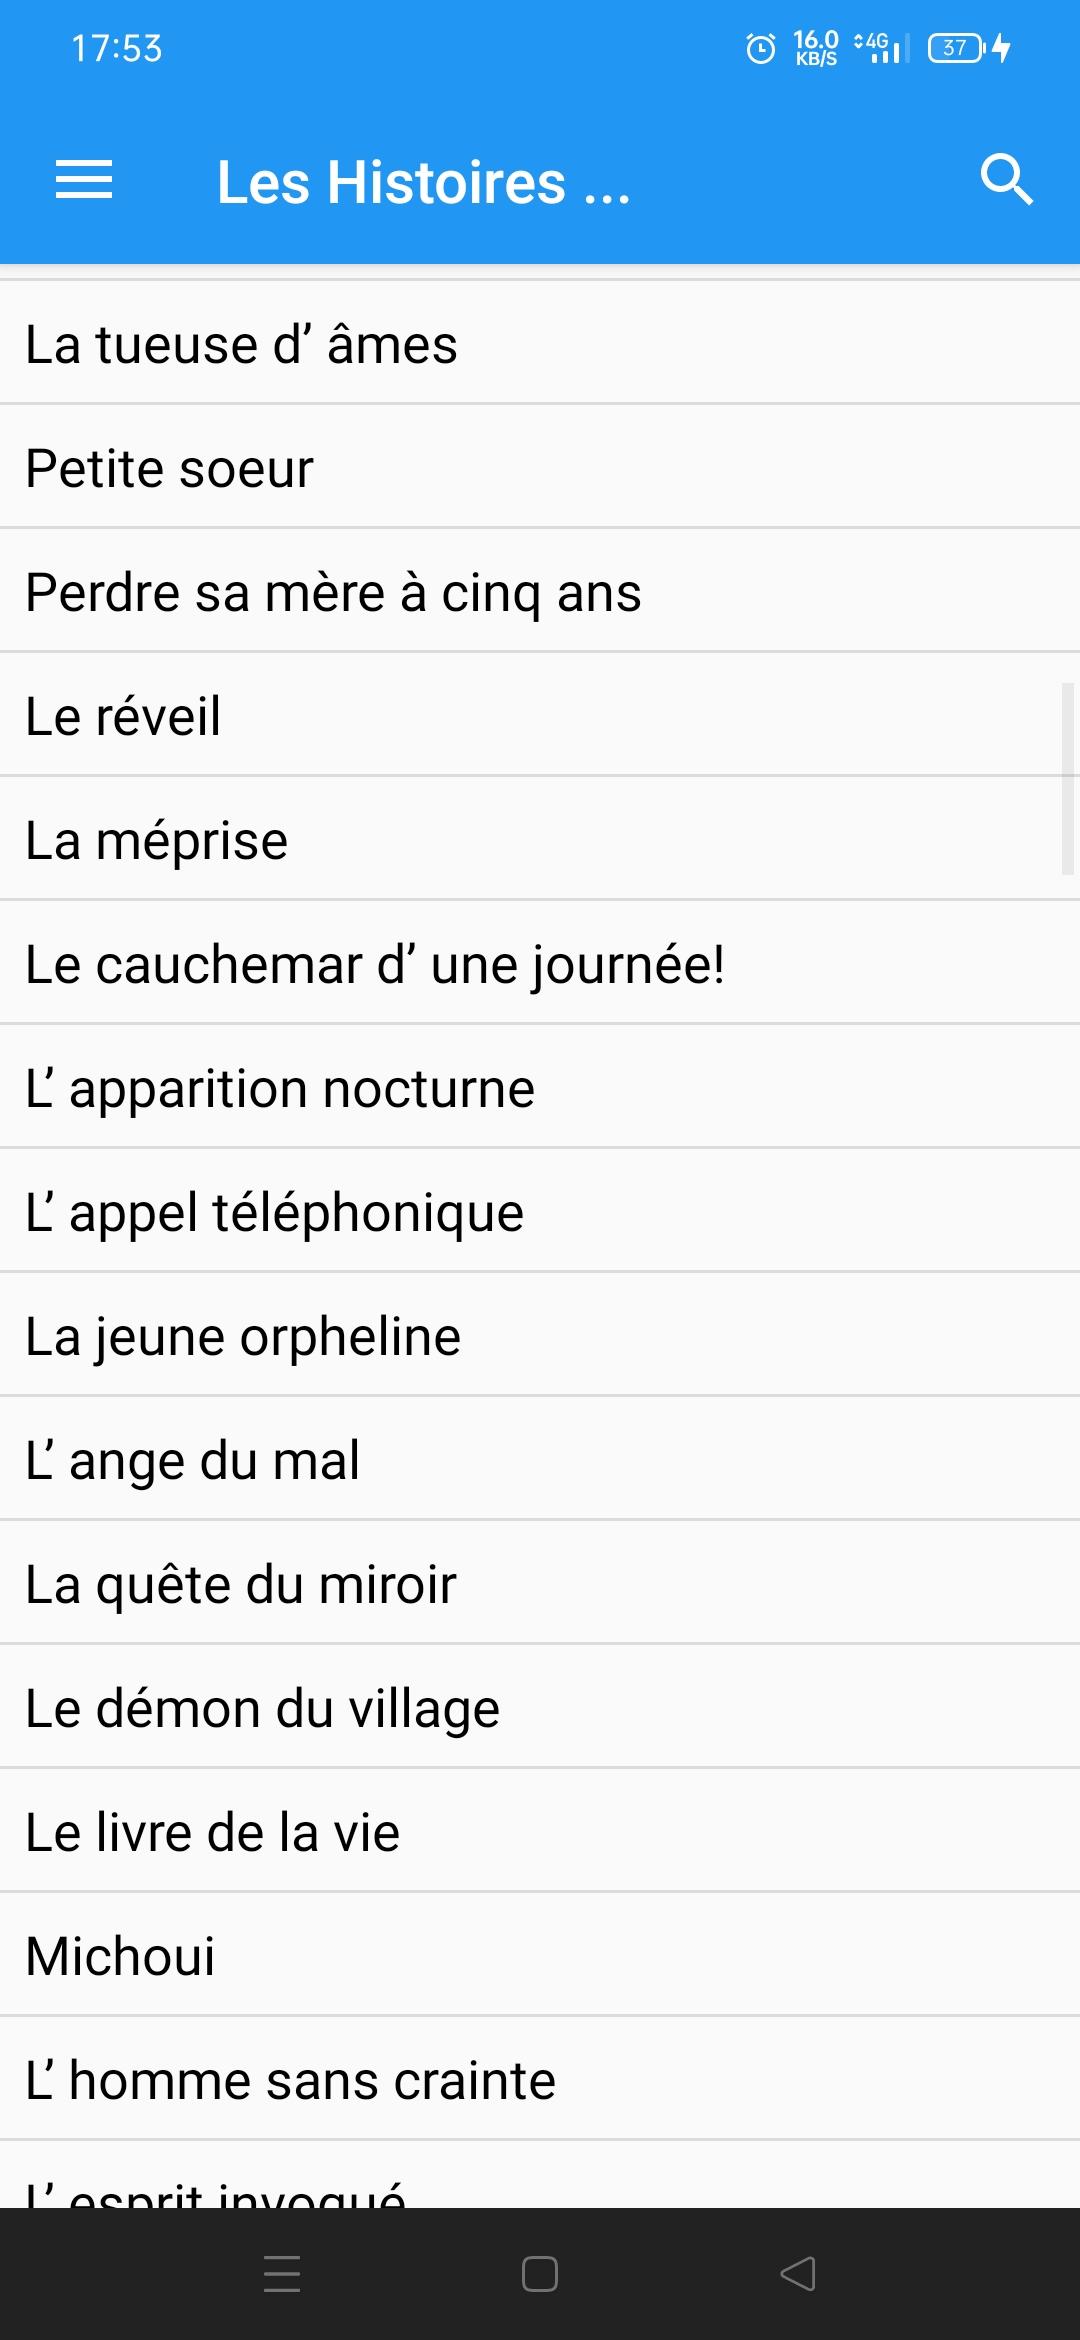Open L' appel téléphonique story
The height and width of the screenshot is (2340, 1080).
[x=540, y=1211]
